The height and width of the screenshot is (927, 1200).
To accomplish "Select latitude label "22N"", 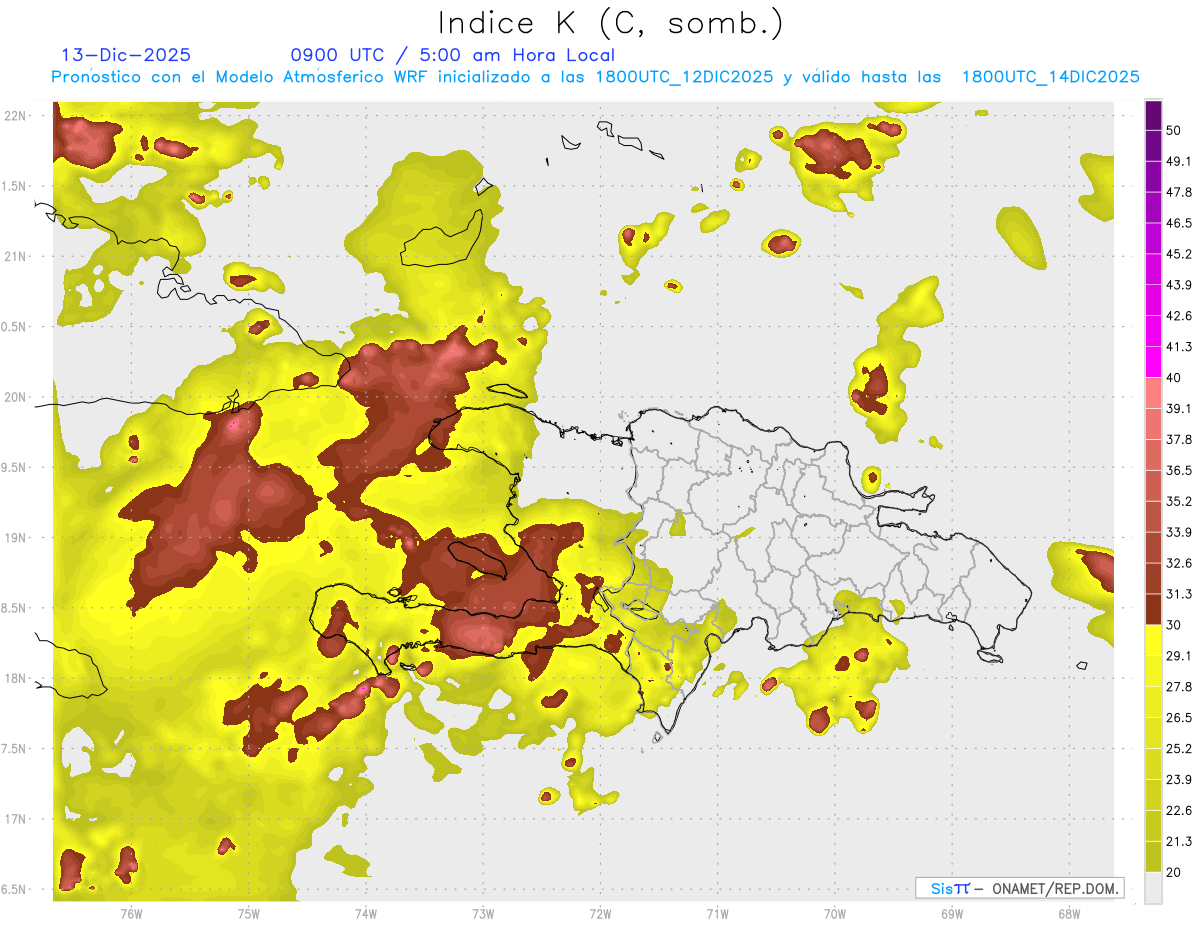I will click(15, 115).
